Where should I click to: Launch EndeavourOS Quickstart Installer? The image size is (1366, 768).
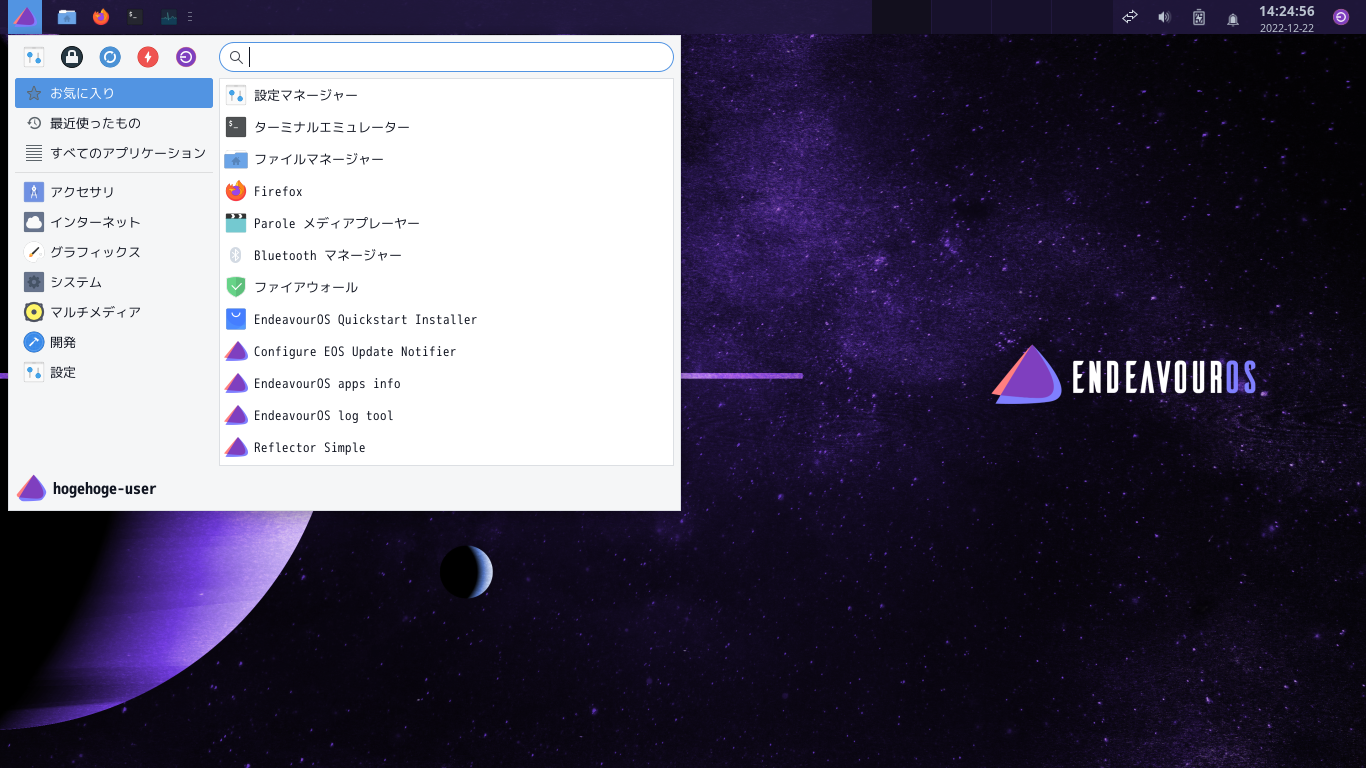(446, 319)
